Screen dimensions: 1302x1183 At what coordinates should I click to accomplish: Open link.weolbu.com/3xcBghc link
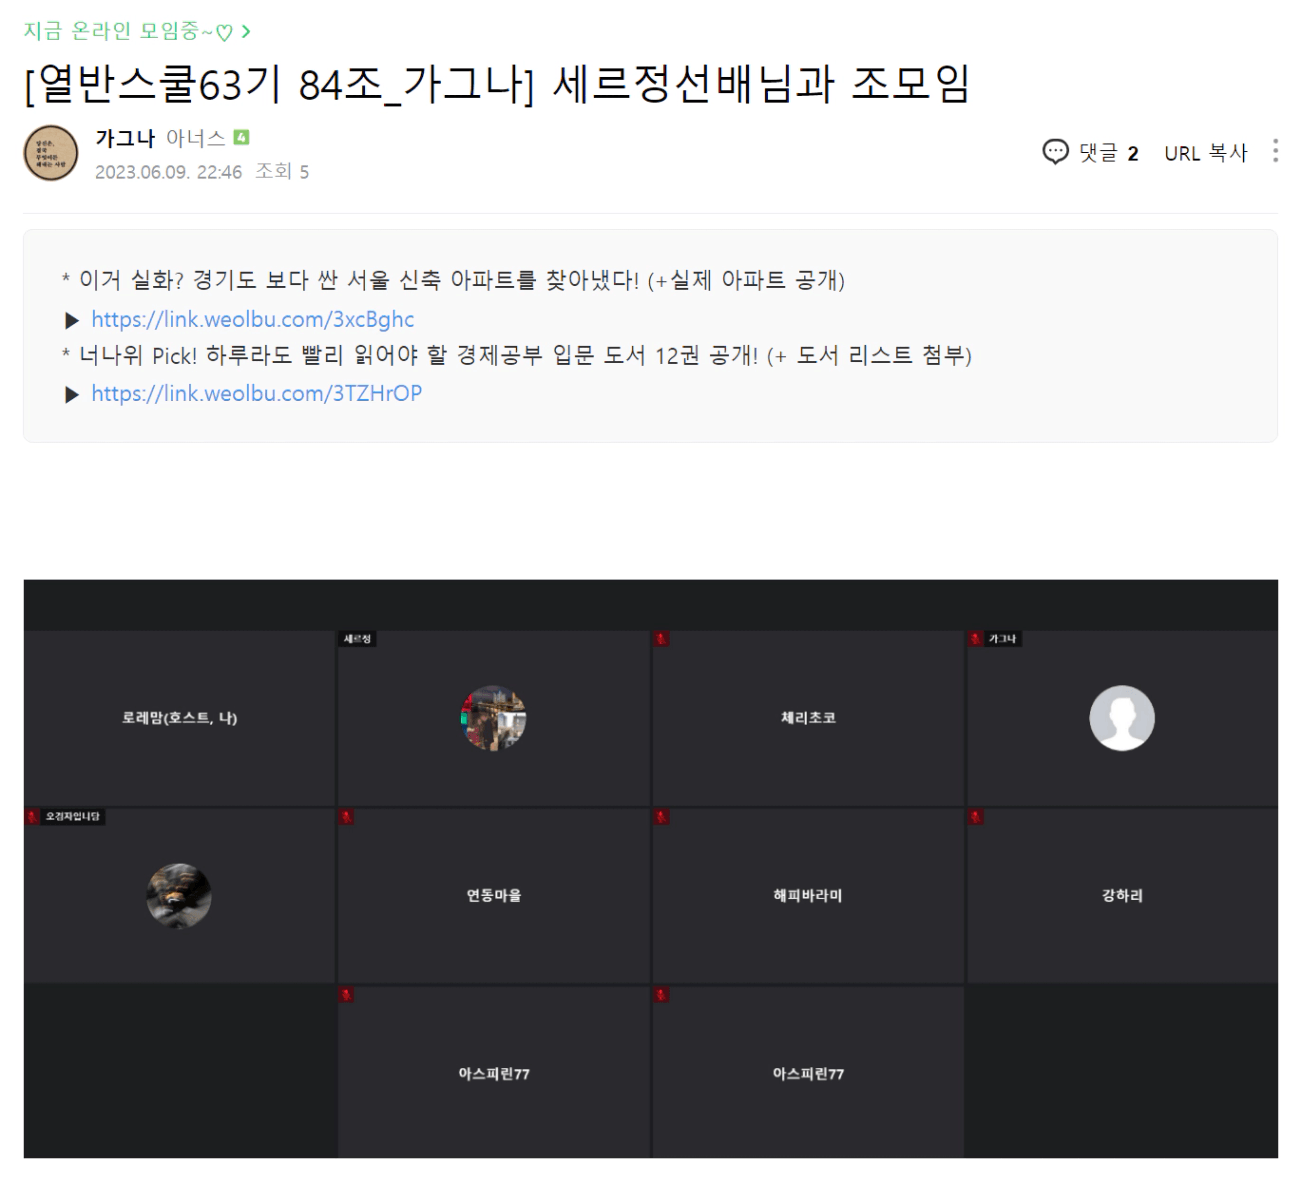point(252,319)
